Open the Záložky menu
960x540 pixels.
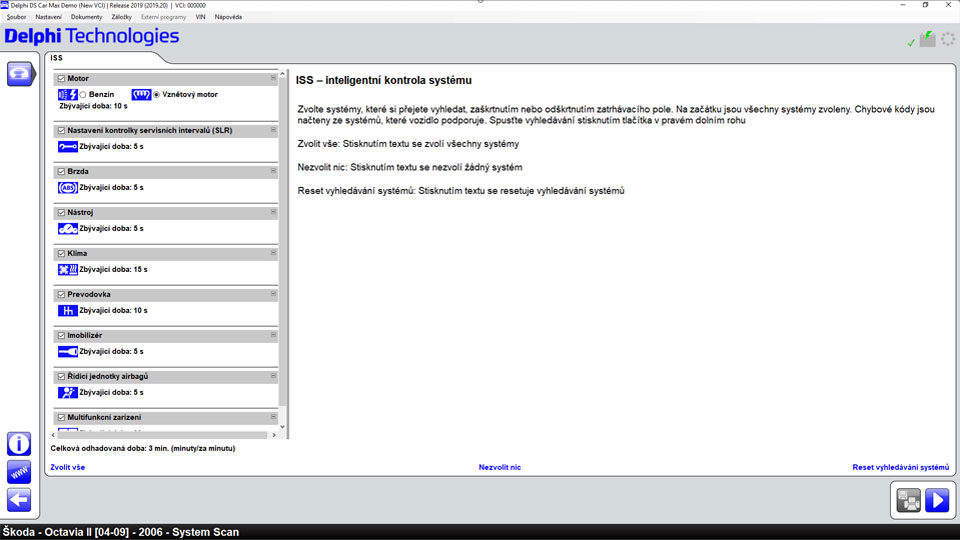[x=121, y=17]
